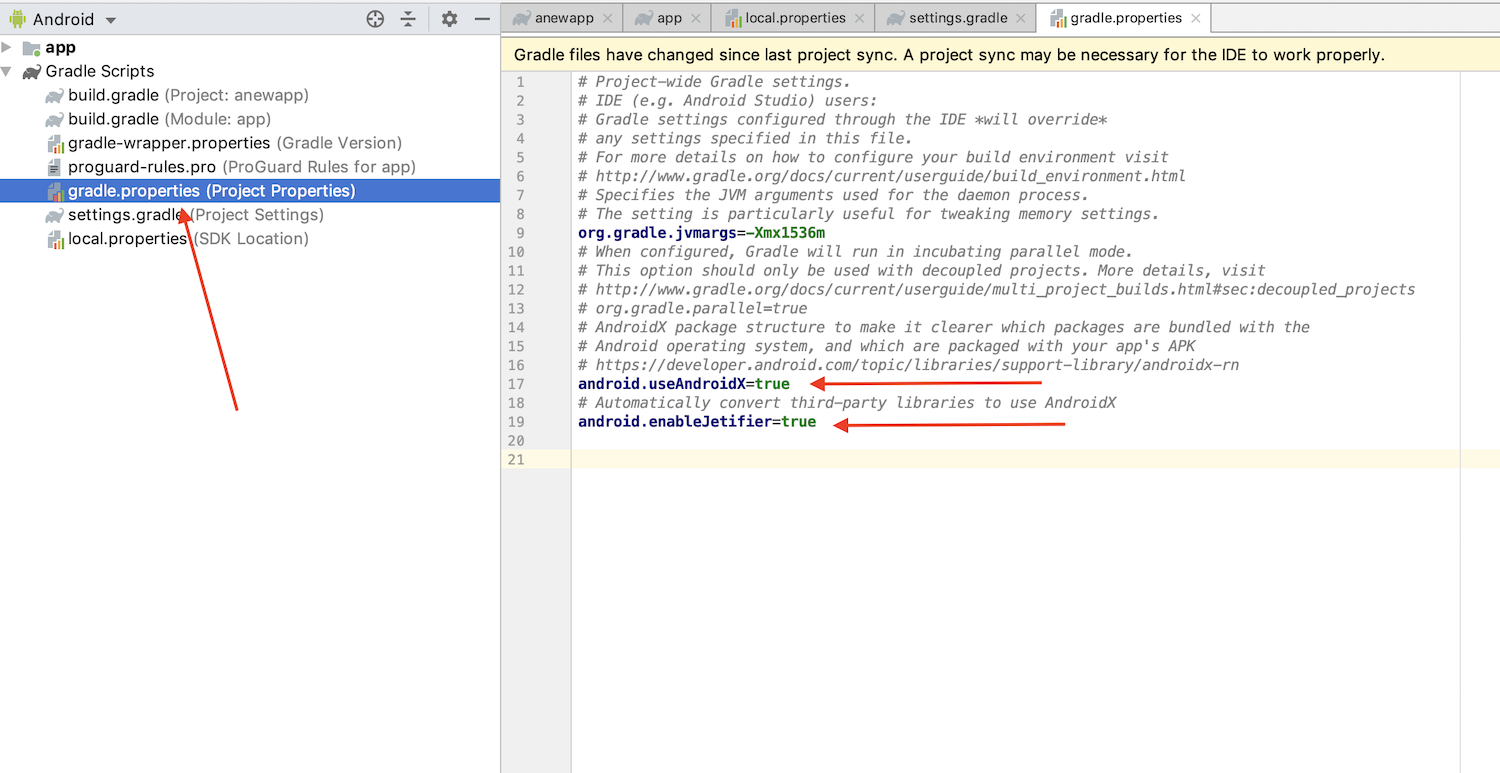Click the text file icon beside proguard-rules.pro

point(56,168)
